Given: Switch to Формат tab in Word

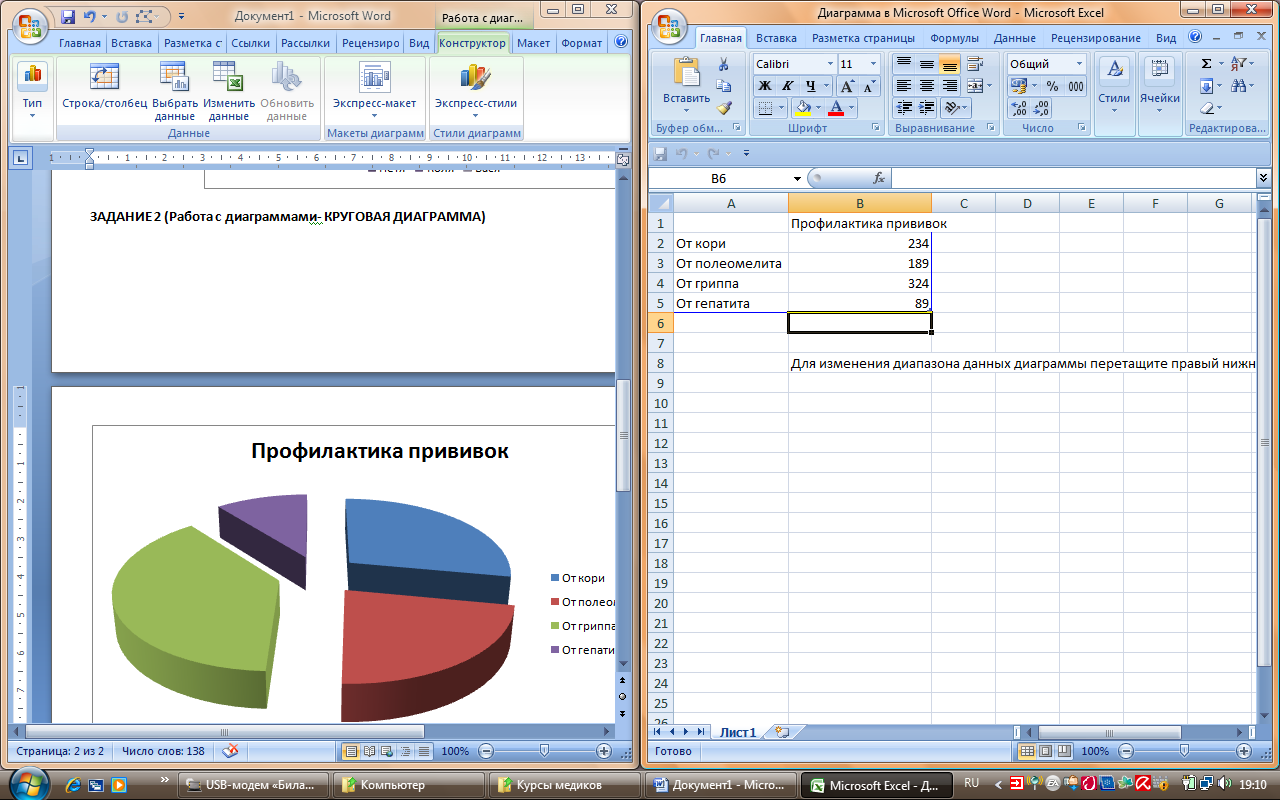Looking at the screenshot, I should point(581,43).
